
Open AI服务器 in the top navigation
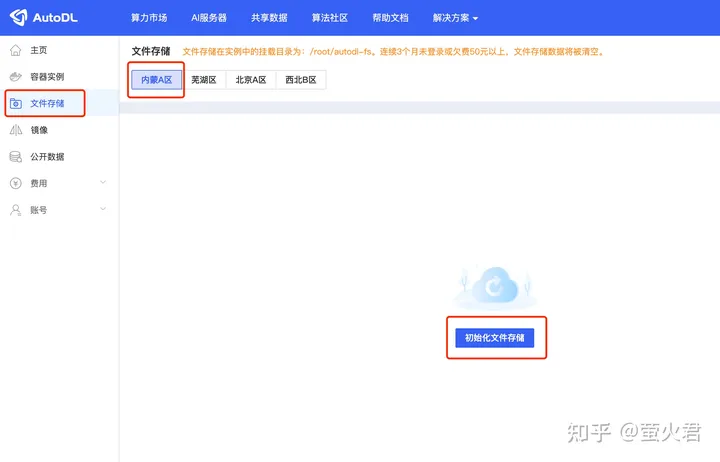tap(209, 18)
